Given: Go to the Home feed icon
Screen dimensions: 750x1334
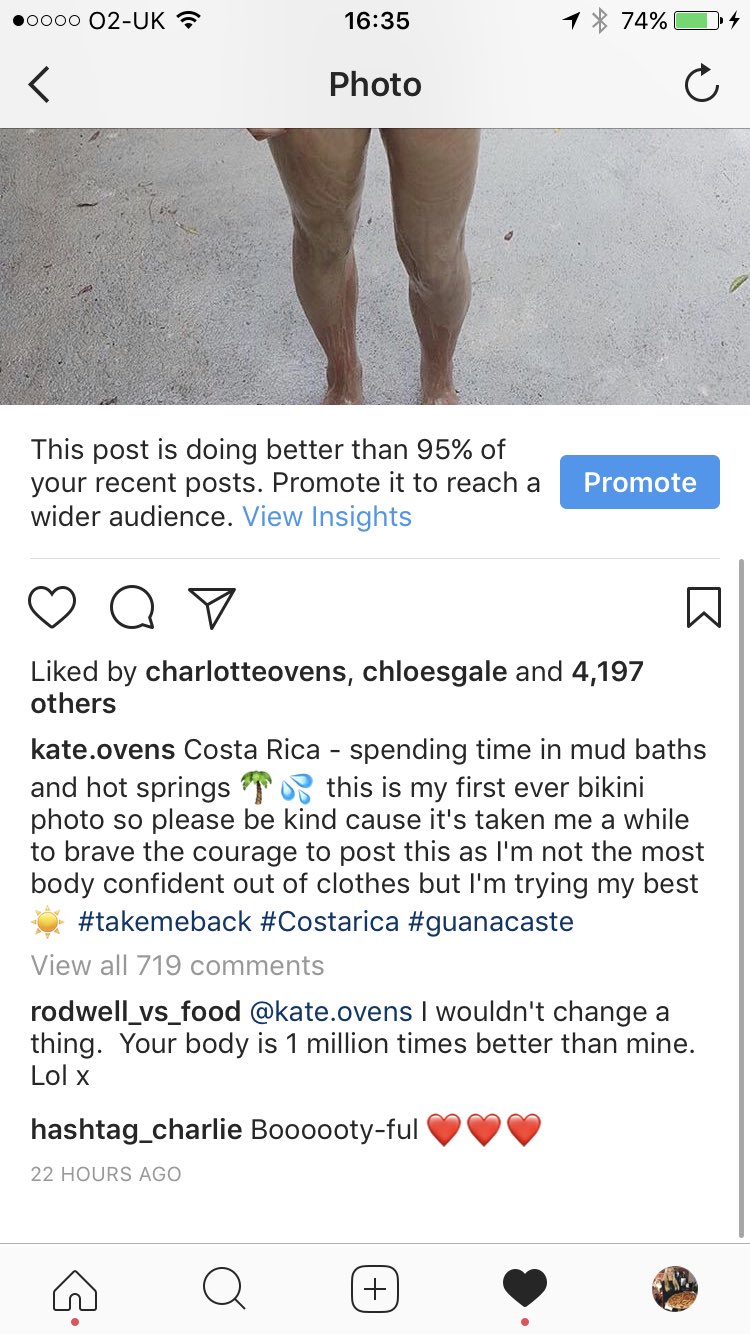Looking at the screenshot, I should (x=74, y=1288).
